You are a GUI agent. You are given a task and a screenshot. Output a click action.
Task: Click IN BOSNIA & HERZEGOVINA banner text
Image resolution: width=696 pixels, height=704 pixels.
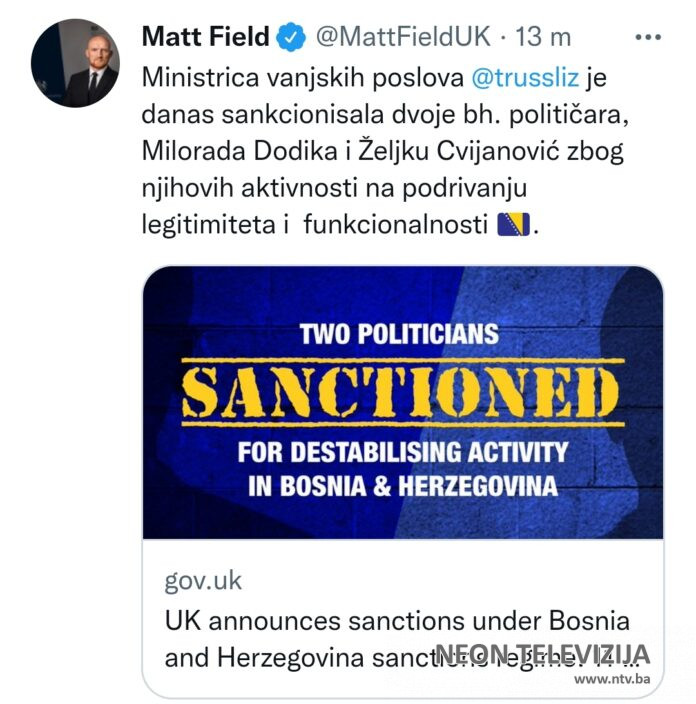(x=402, y=488)
